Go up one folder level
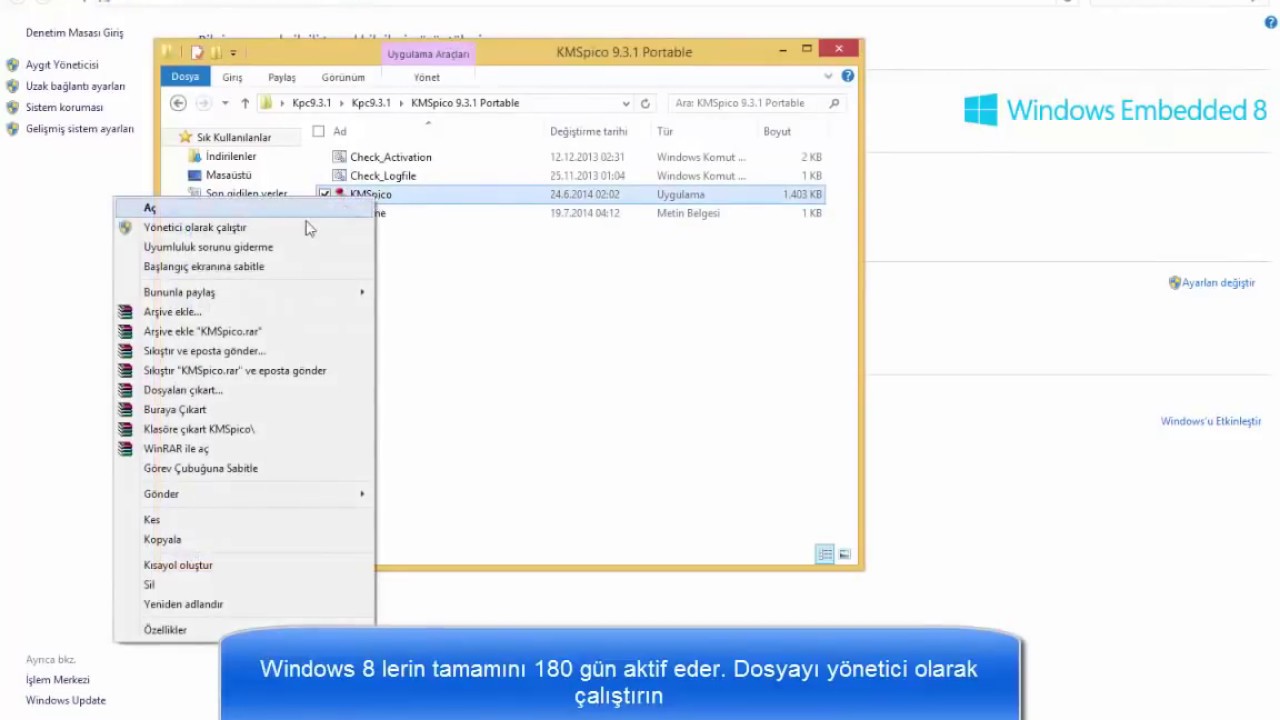The height and width of the screenshot is (720, 1280). (245, 103)
